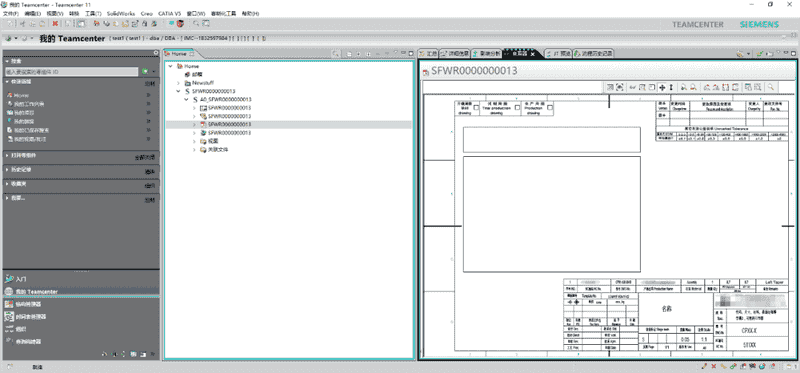Open the 文件(F) menu
The height and width of the screenshot is (373, 800).
click(11, 13)
